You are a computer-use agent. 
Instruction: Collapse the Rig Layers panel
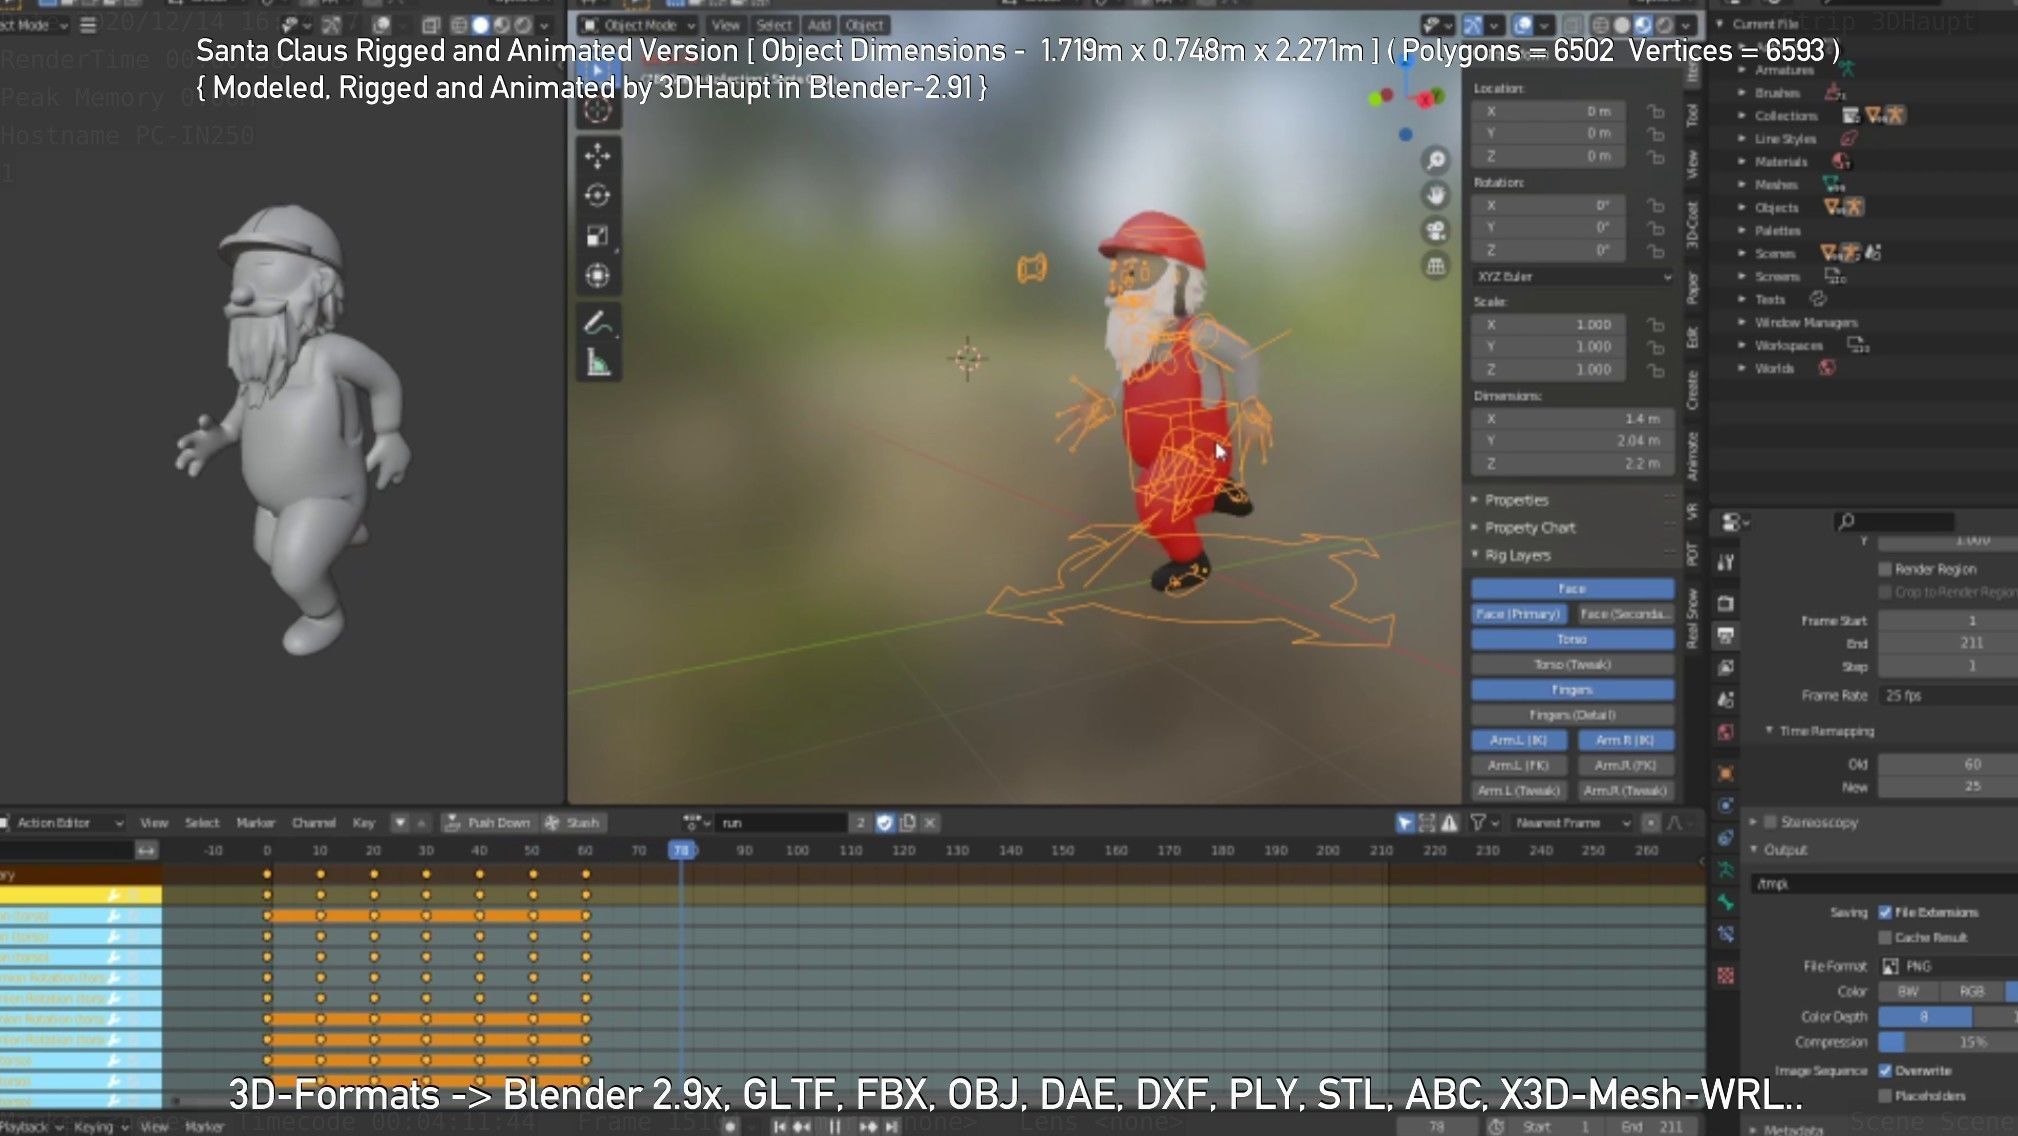1517,555
